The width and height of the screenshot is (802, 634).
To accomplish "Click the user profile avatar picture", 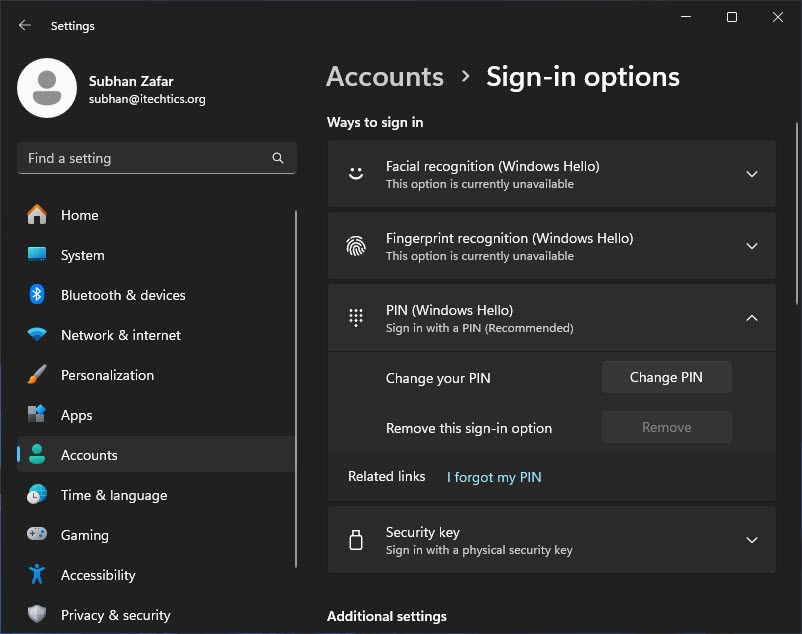I will [47, 88].
